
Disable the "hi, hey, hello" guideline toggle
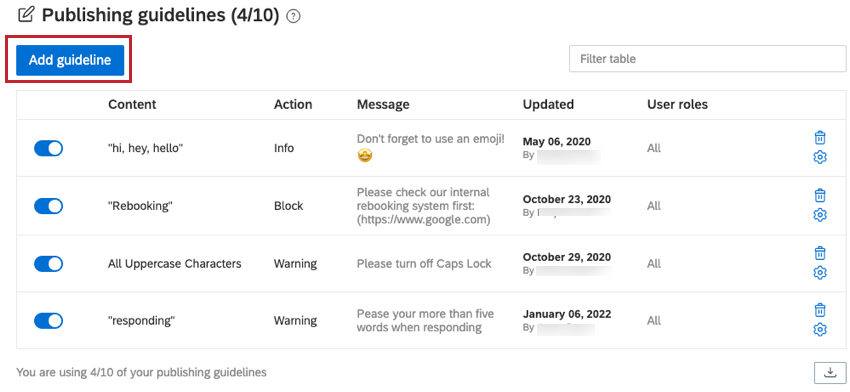(48, 149)
